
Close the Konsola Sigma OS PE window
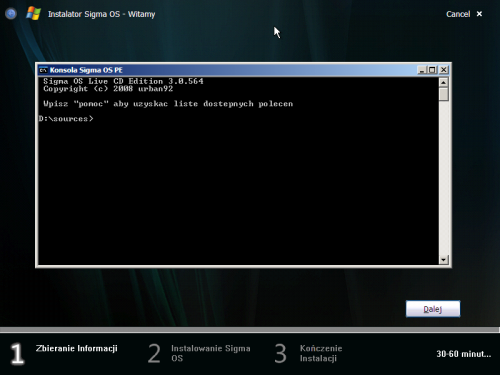coord(444,70)
